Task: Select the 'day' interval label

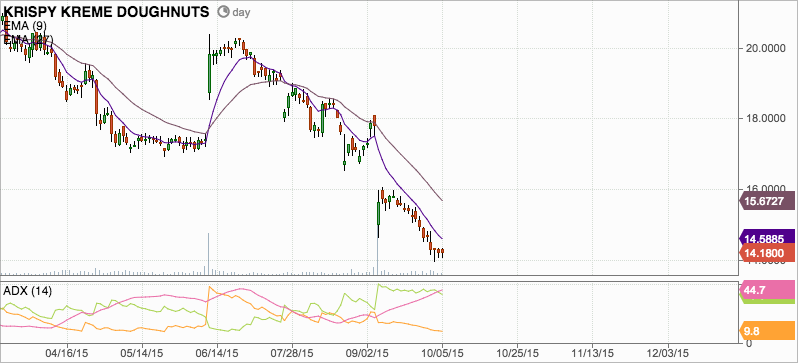Action: pos(241,12)
